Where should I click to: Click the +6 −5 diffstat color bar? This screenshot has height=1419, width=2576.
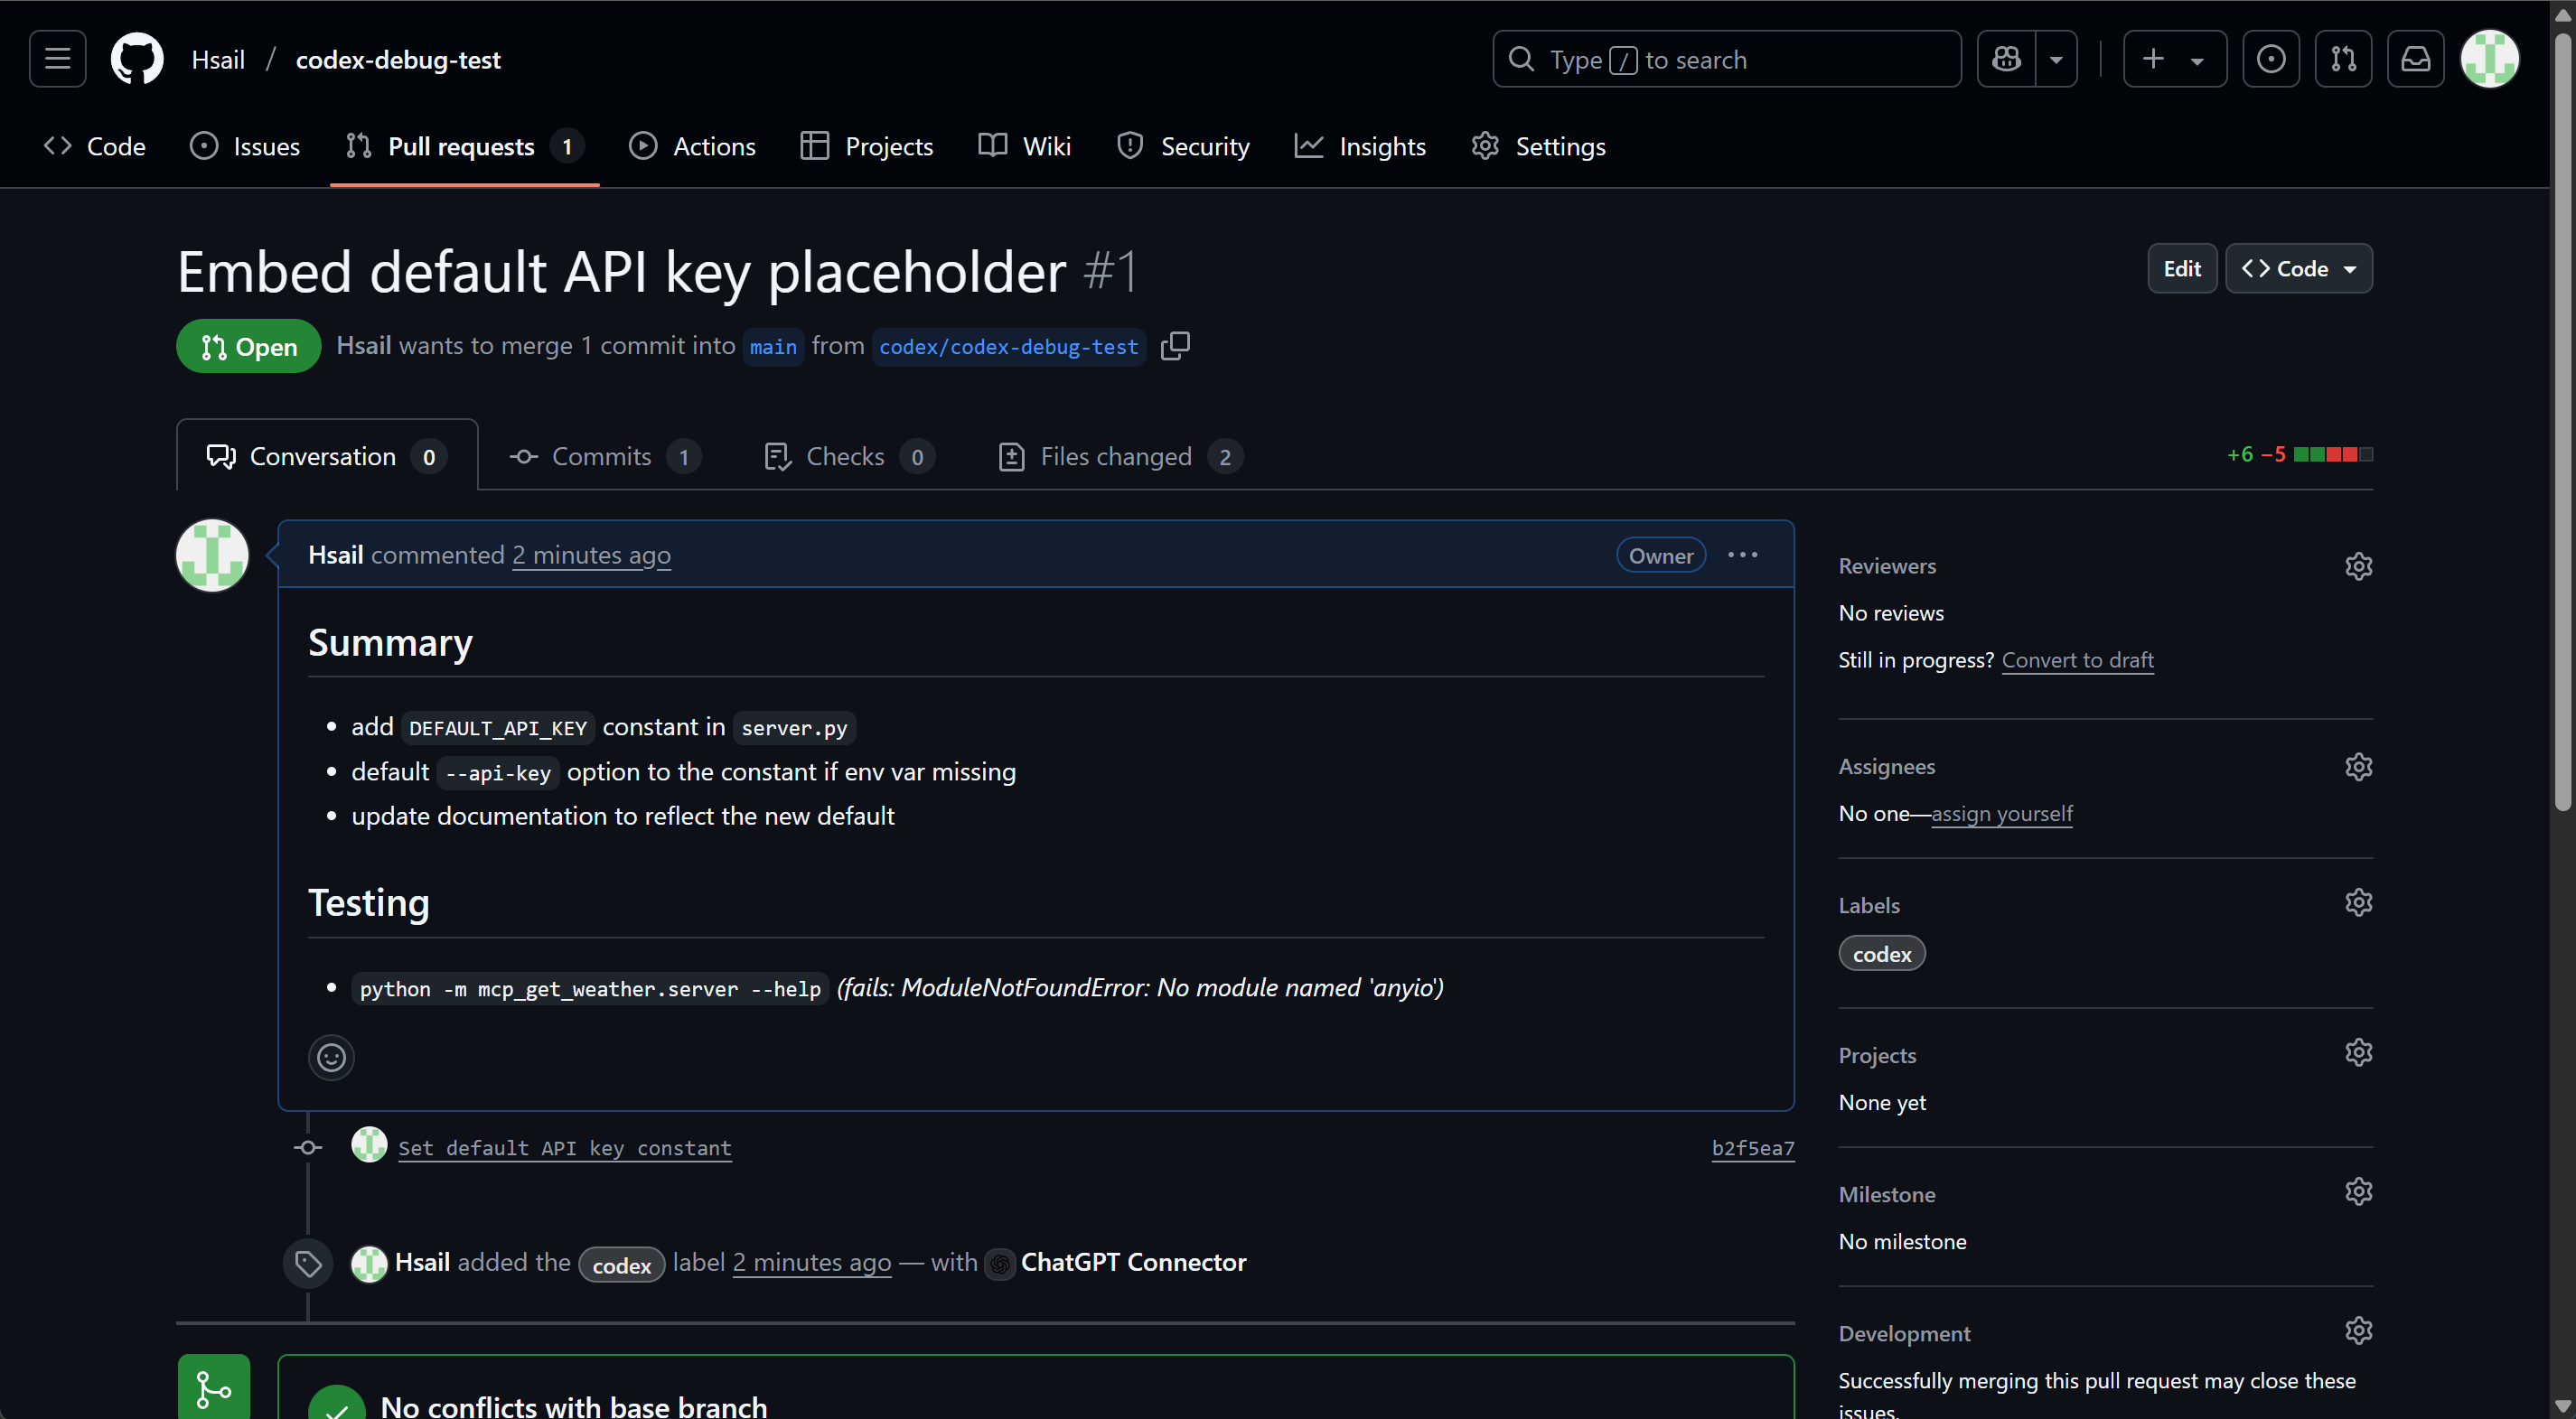[2332, 455]
